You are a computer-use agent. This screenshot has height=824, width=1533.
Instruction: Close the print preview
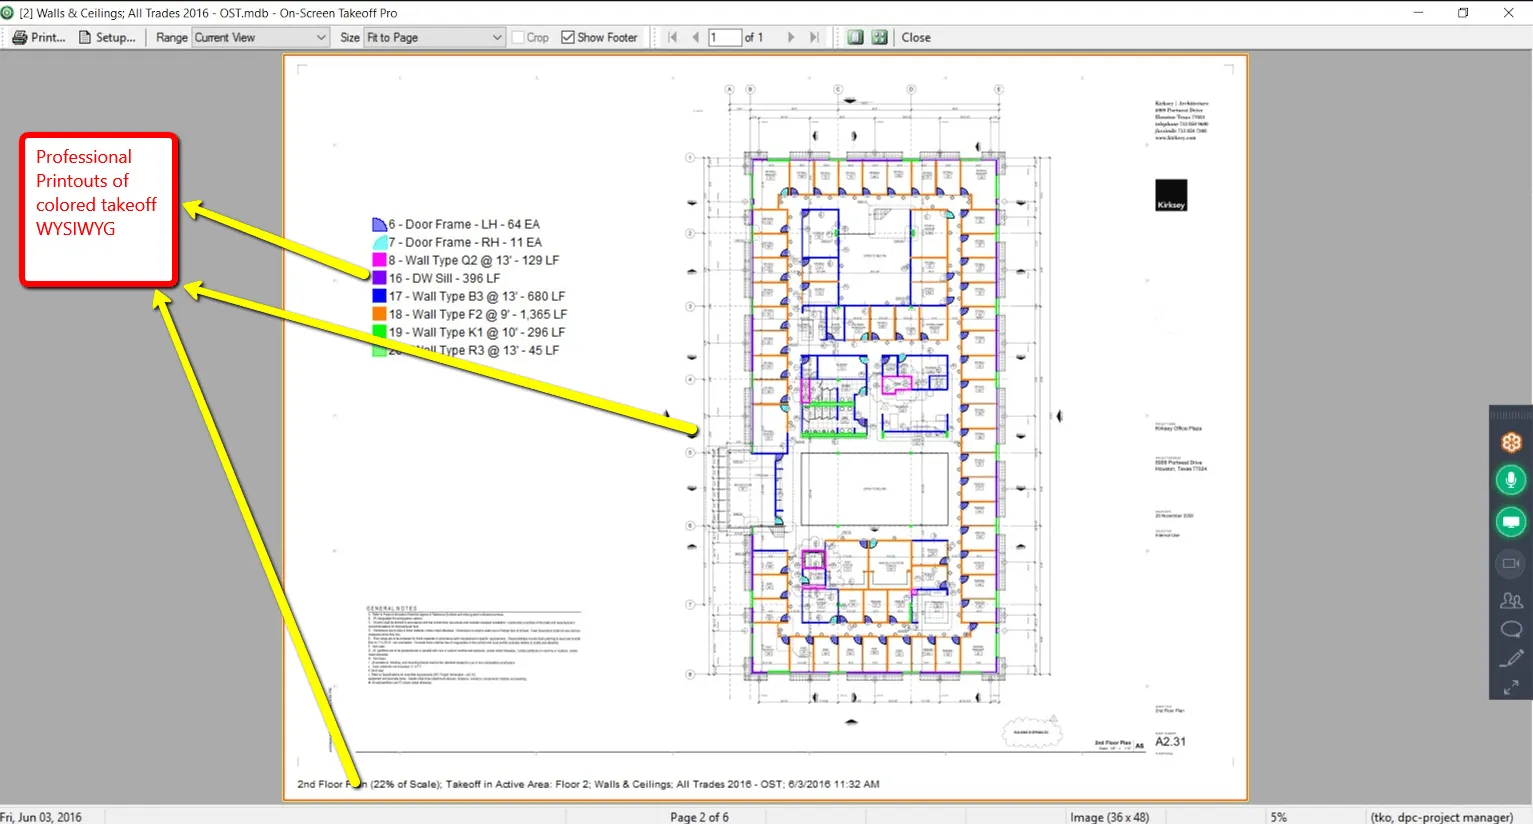[916, 37]
